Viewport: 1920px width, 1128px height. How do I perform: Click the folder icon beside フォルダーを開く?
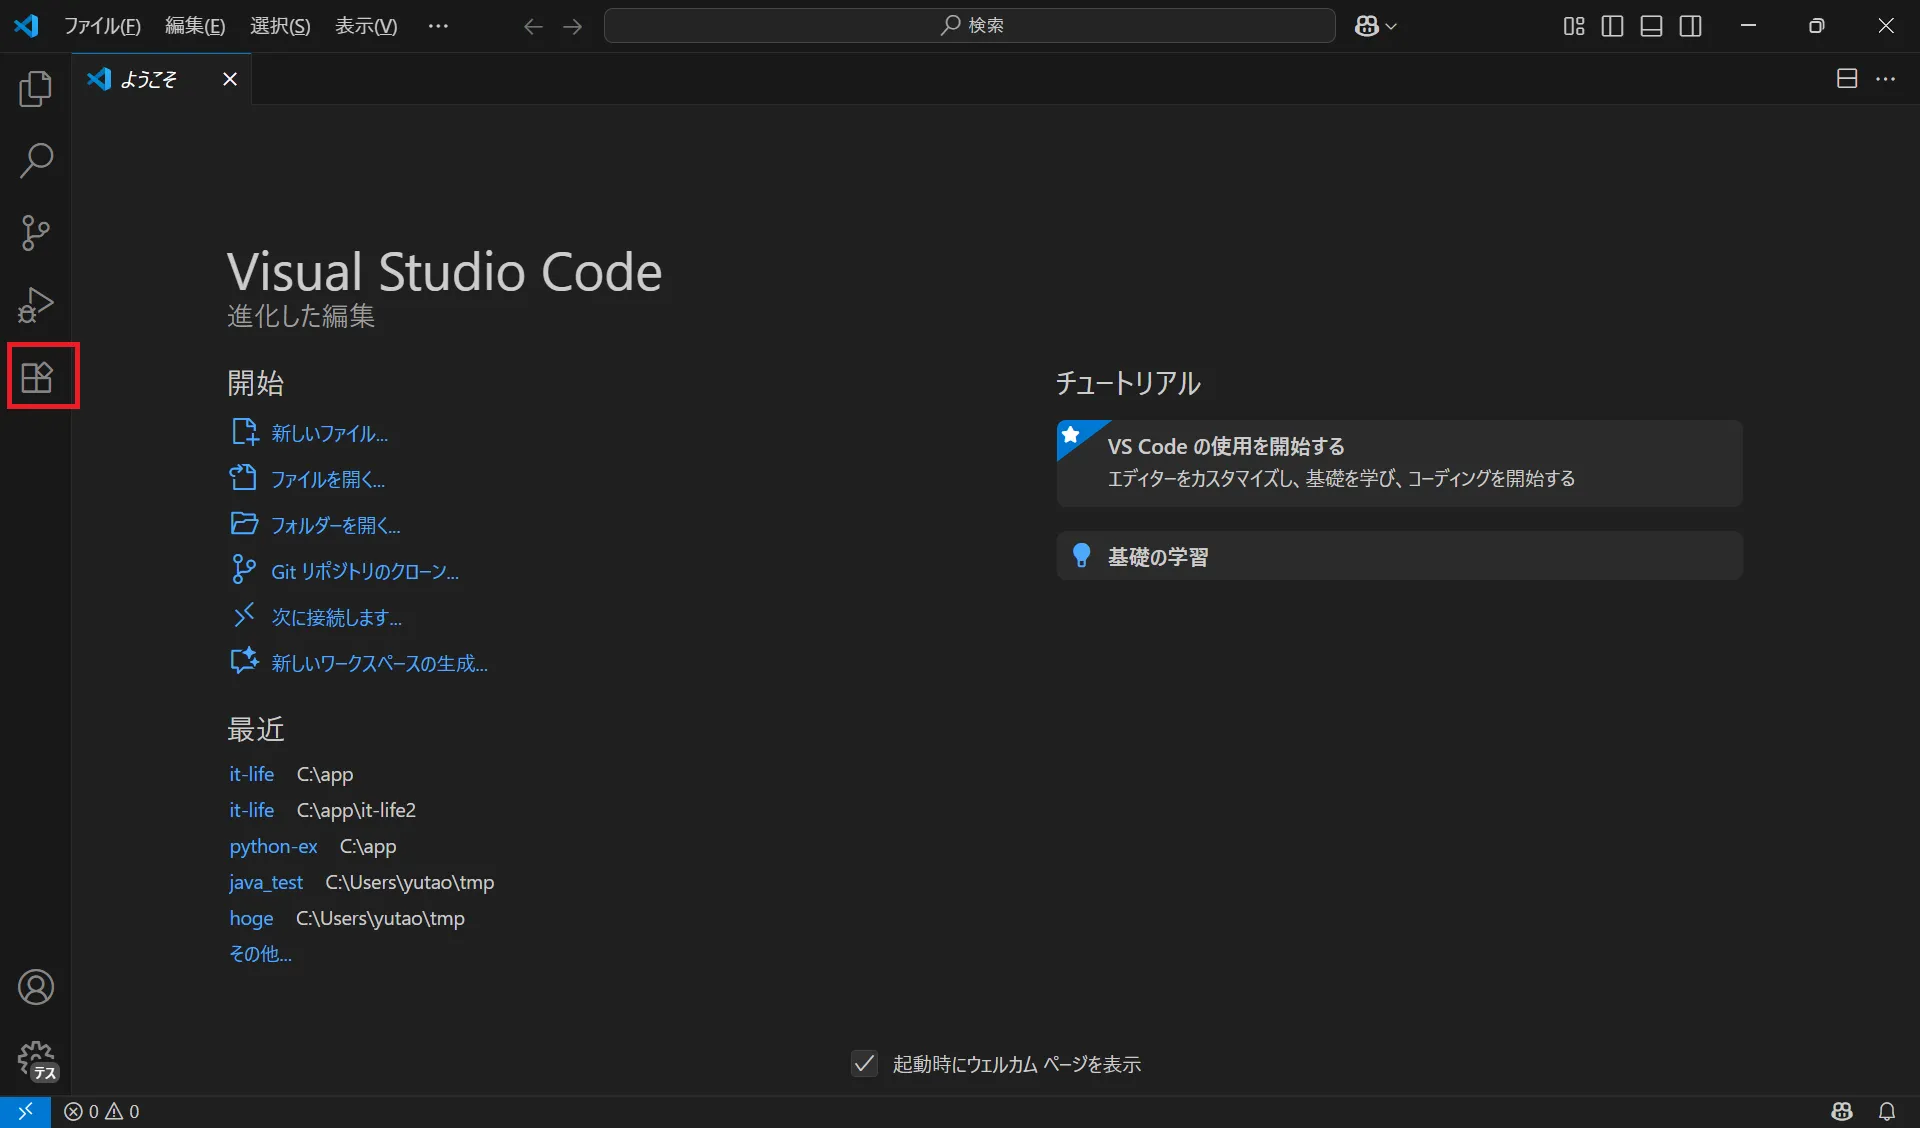[244, 523]
